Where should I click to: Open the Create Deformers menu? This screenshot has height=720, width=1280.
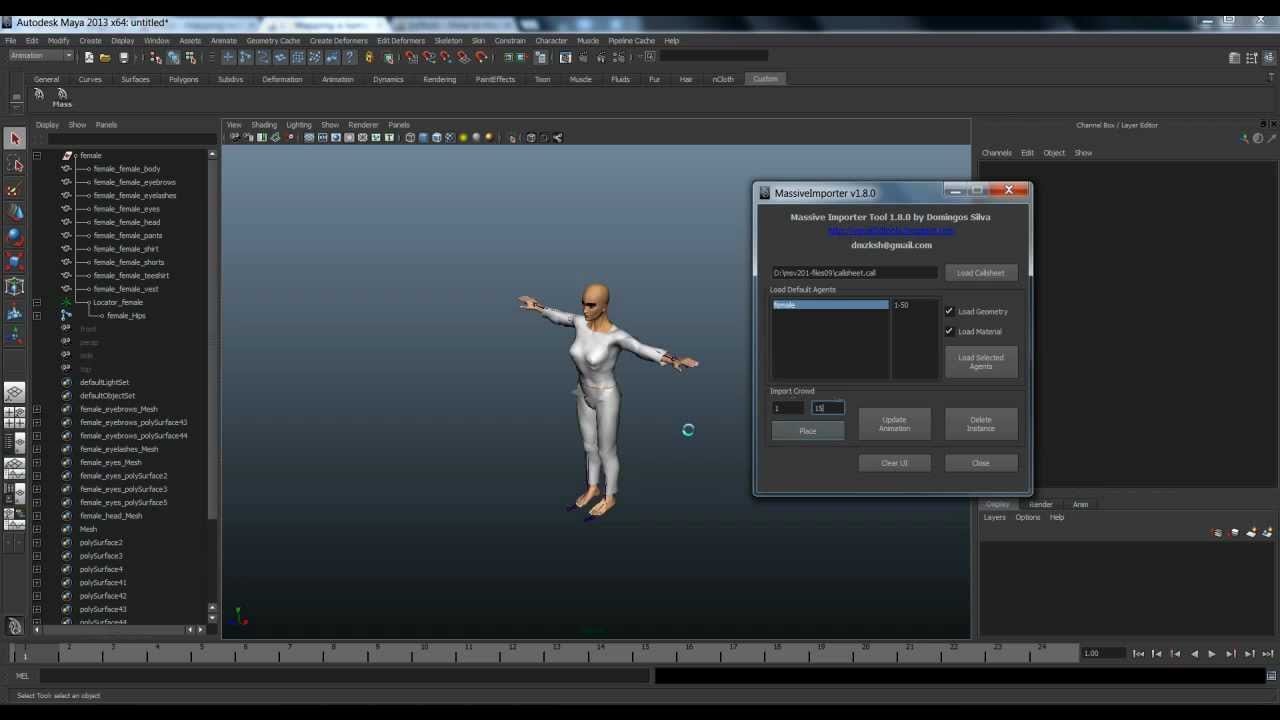click(x=338, y=41)
